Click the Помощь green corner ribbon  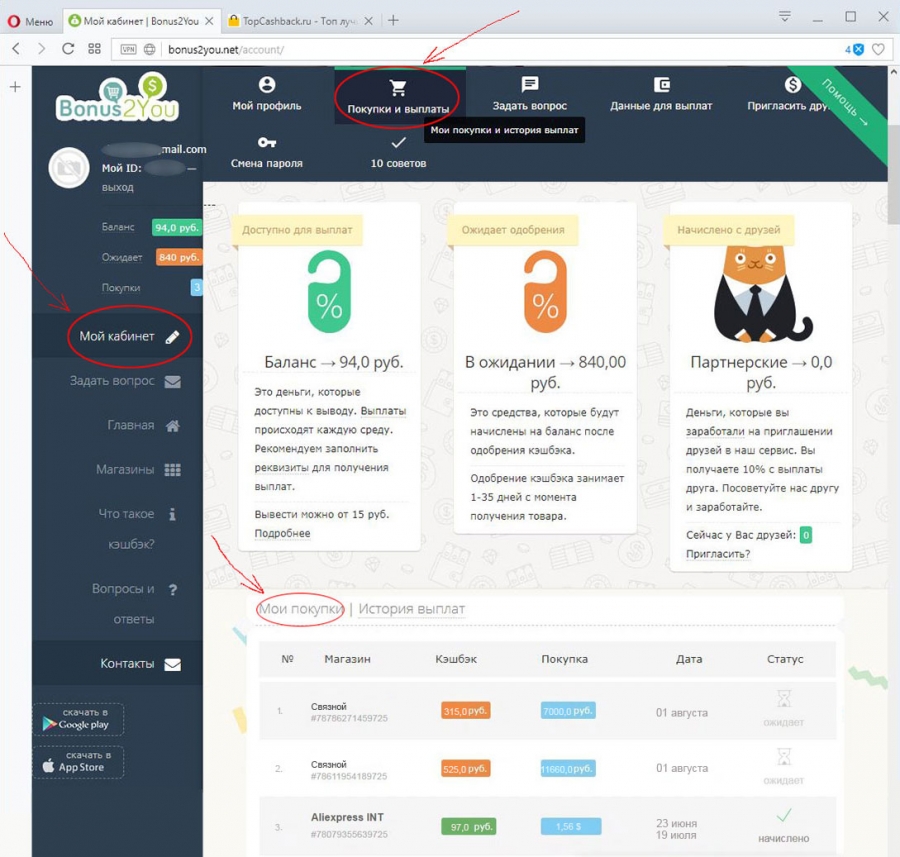coord(845,103)
